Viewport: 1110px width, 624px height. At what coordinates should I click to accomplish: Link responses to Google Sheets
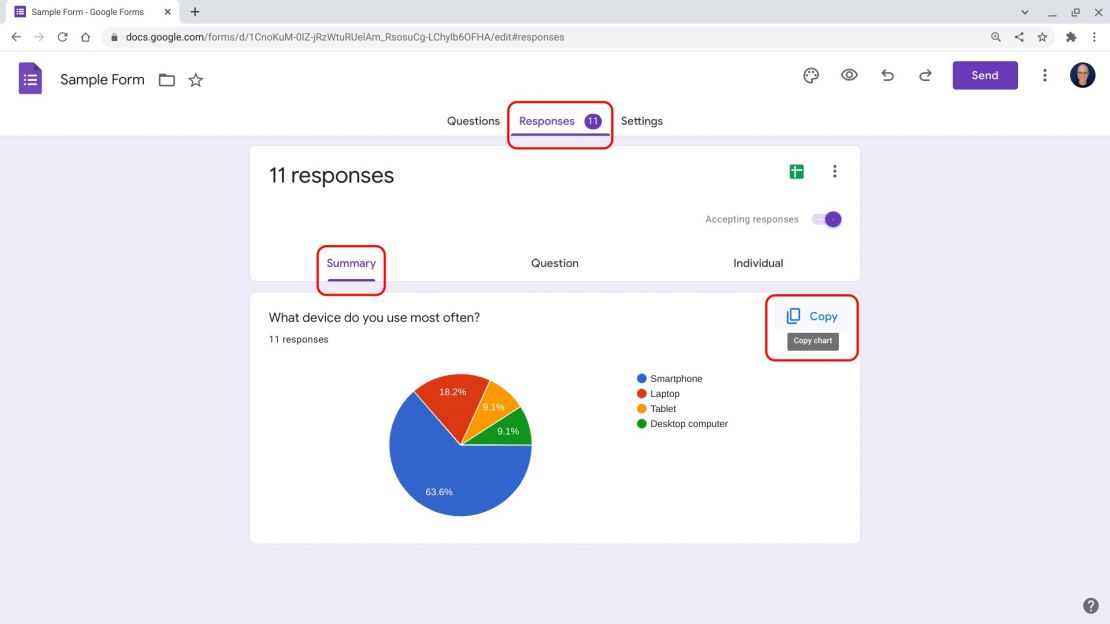[796, 171]
